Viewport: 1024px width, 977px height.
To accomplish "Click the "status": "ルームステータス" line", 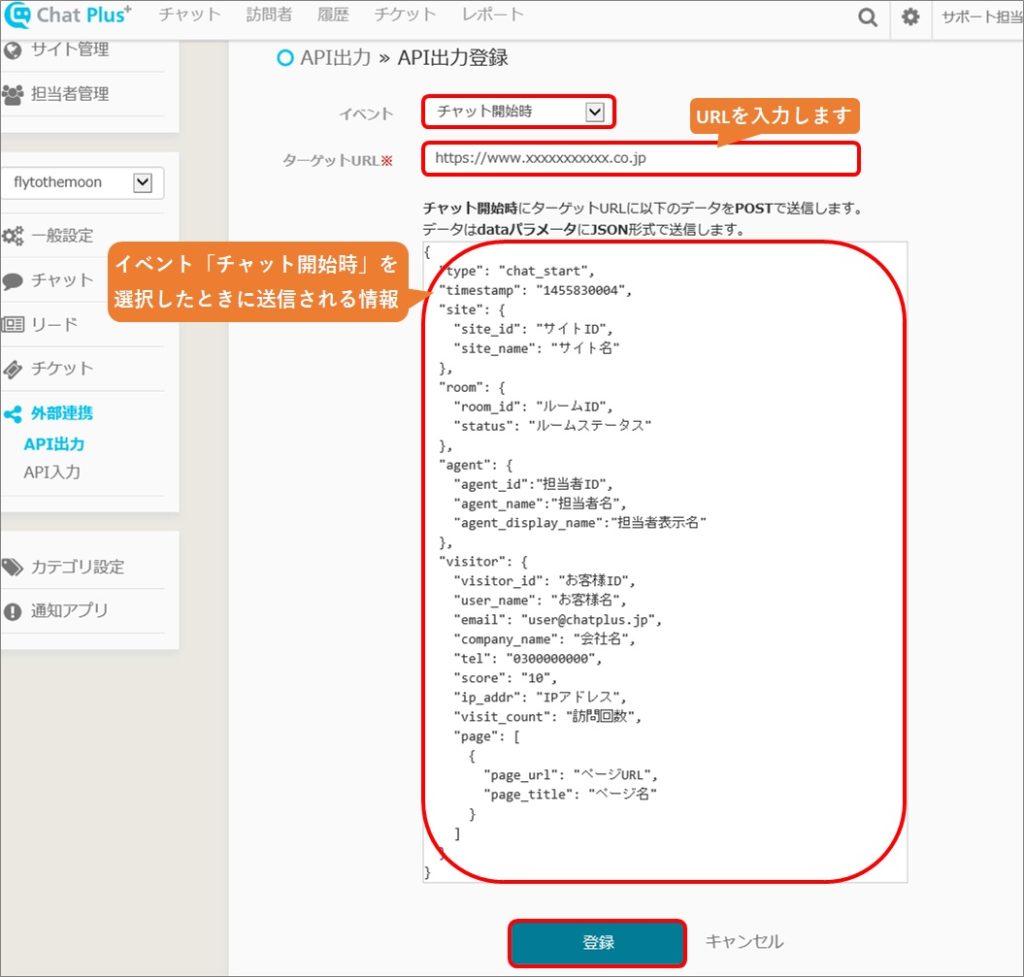I will point(552,426).
